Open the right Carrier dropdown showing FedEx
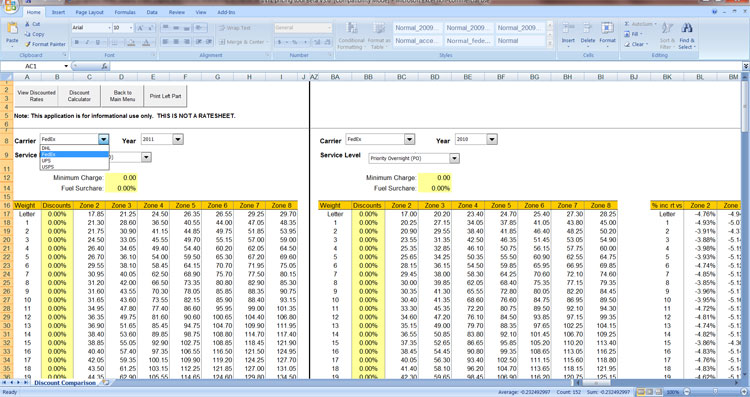Viewport: 750px width, 397px height. [409, 139]
